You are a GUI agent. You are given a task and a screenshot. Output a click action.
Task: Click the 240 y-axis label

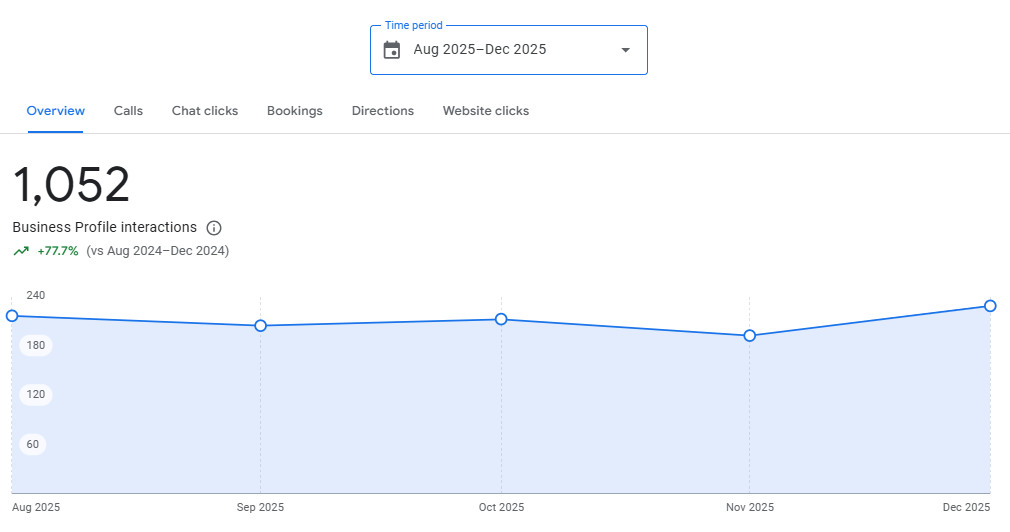point(35,295)
